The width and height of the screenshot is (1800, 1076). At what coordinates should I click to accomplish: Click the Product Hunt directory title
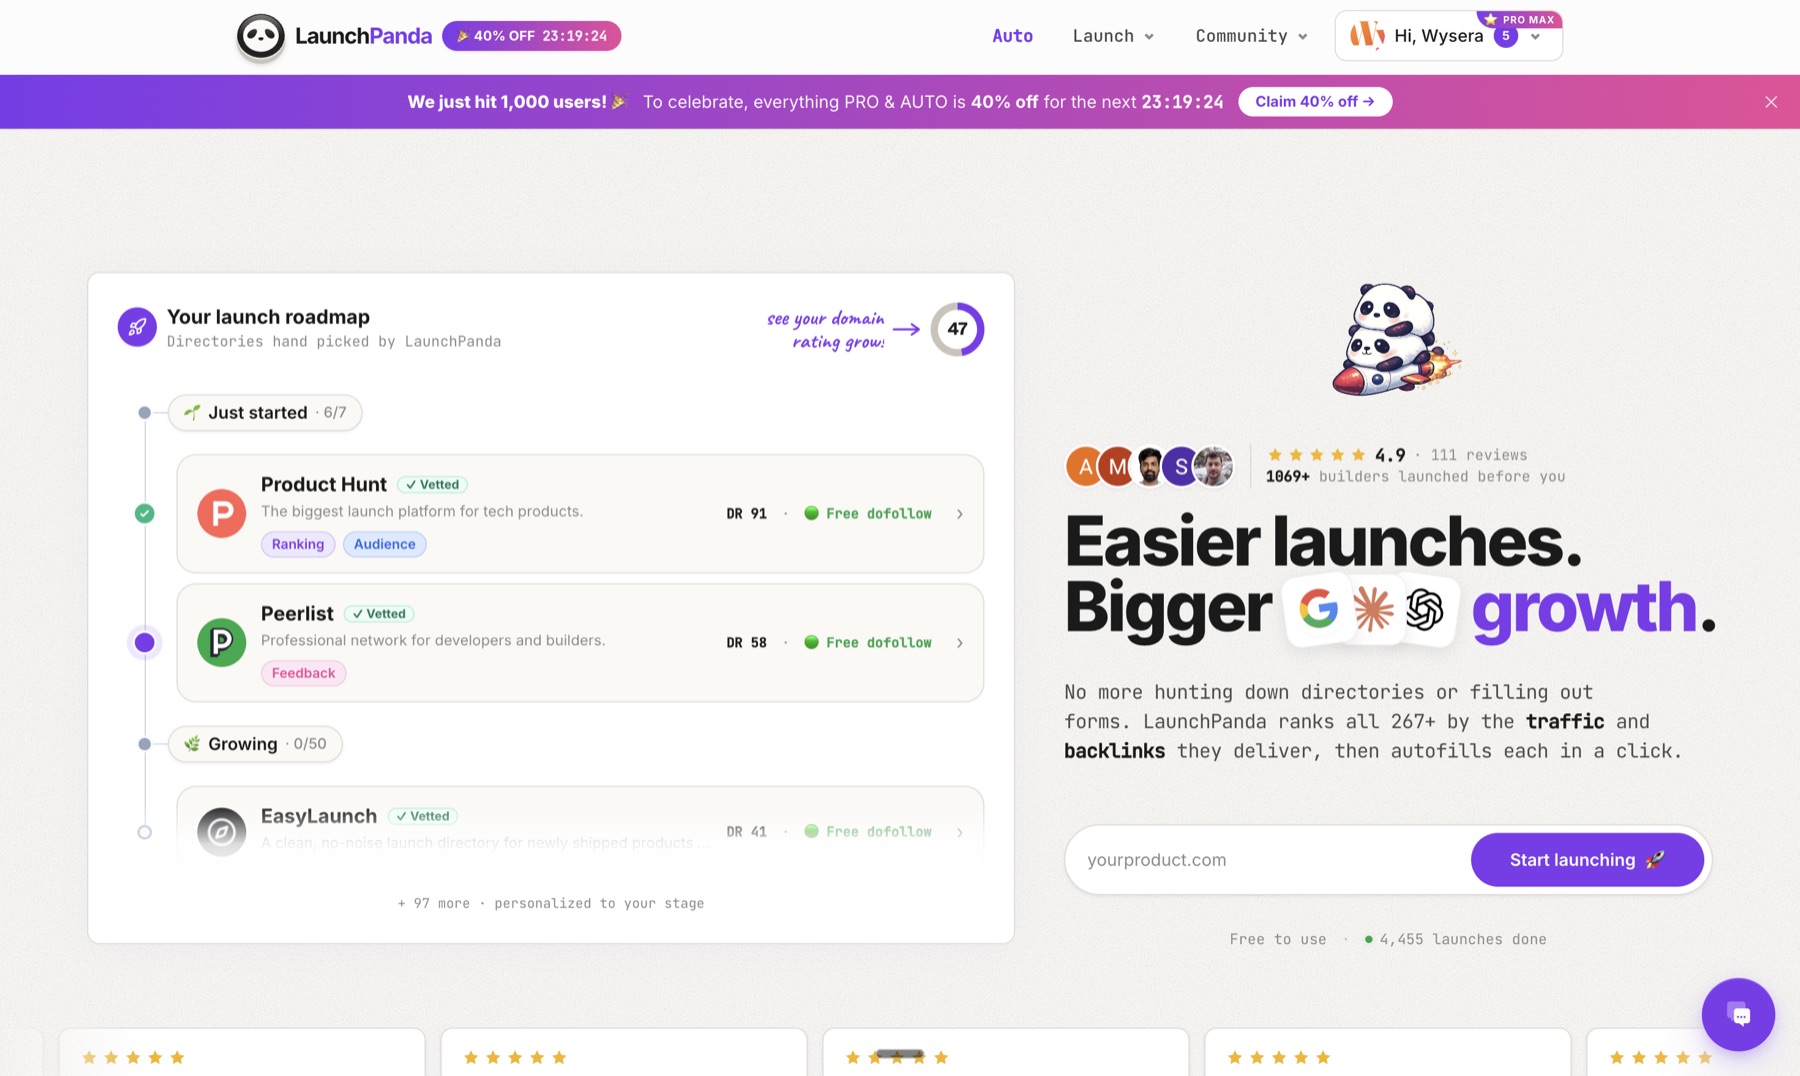point(323,484)
